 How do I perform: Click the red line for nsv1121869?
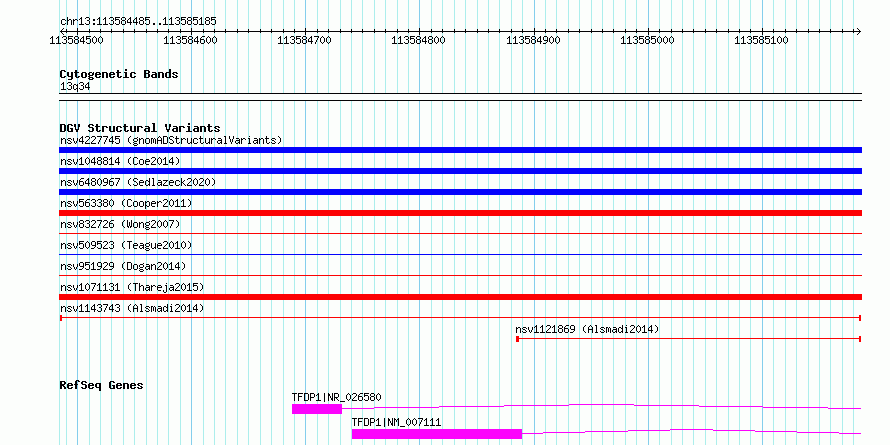[x=689, y=339]
